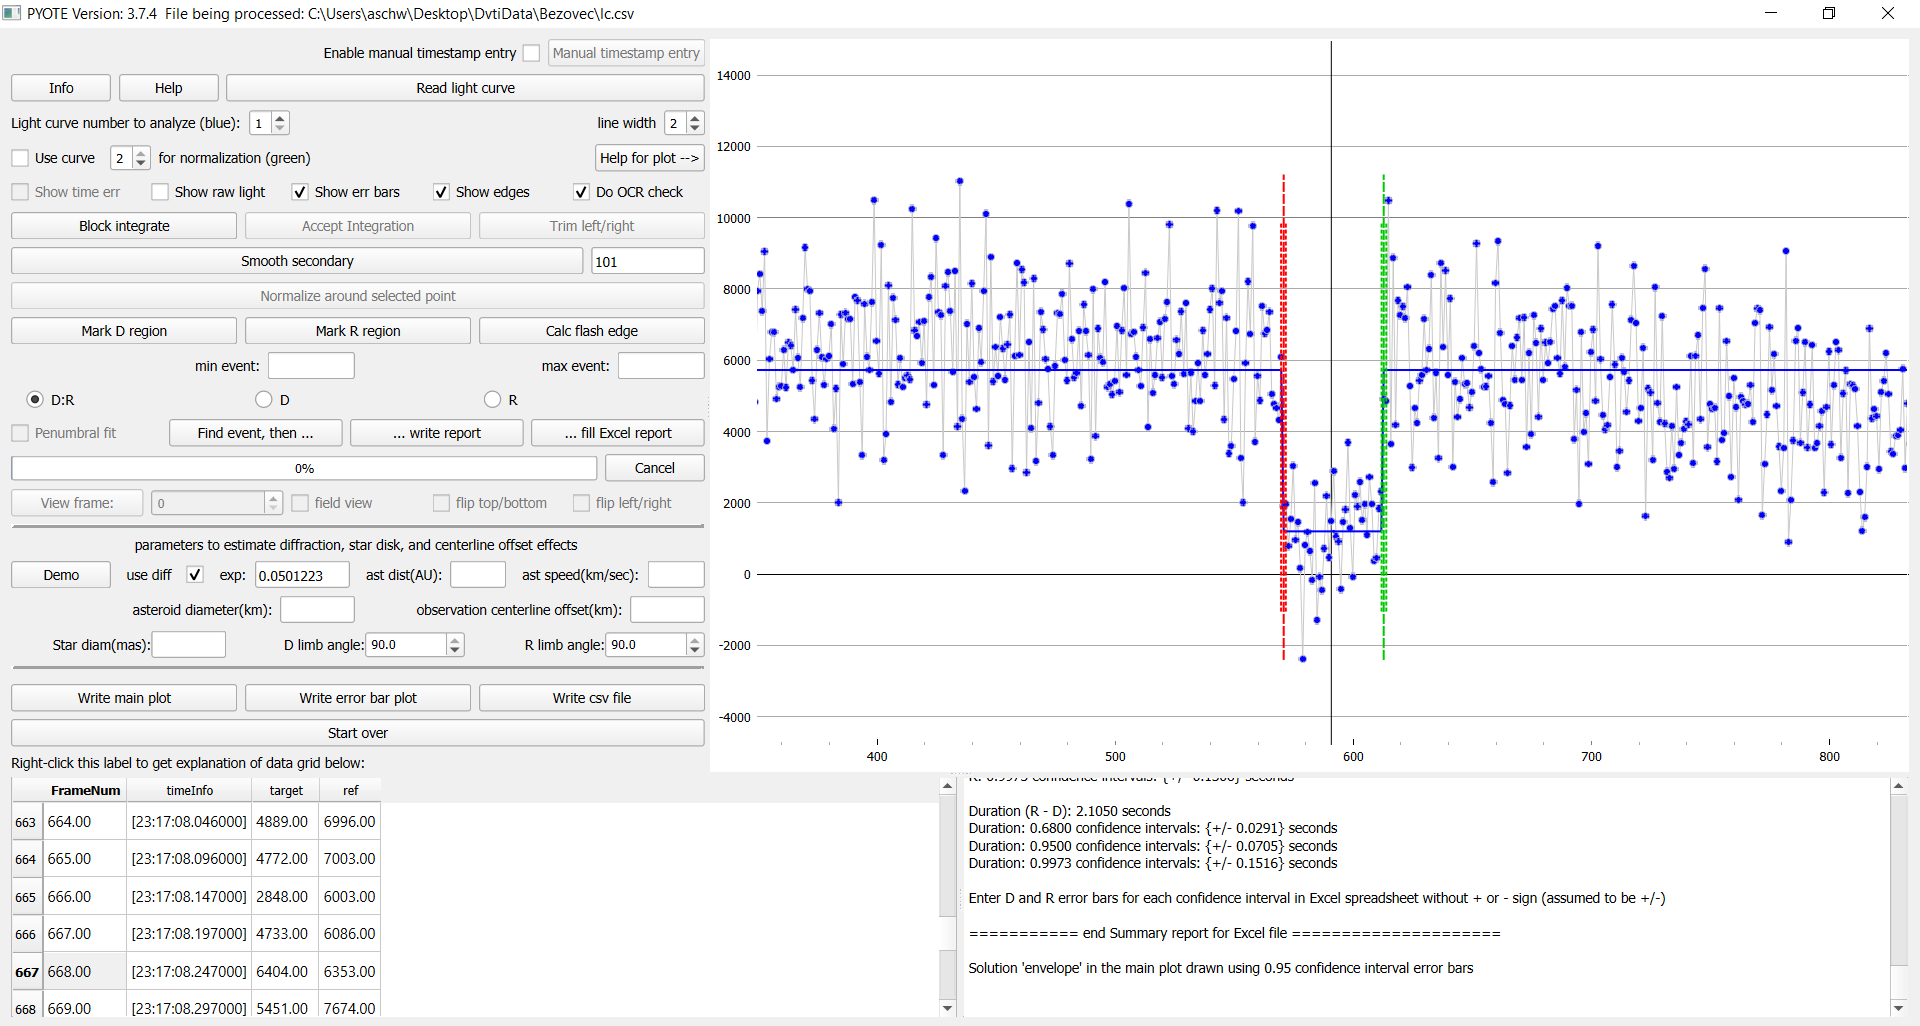Click the PYOTE application icon in title bar
The width and height of the screenshot is (1920, 1026).
12,13
